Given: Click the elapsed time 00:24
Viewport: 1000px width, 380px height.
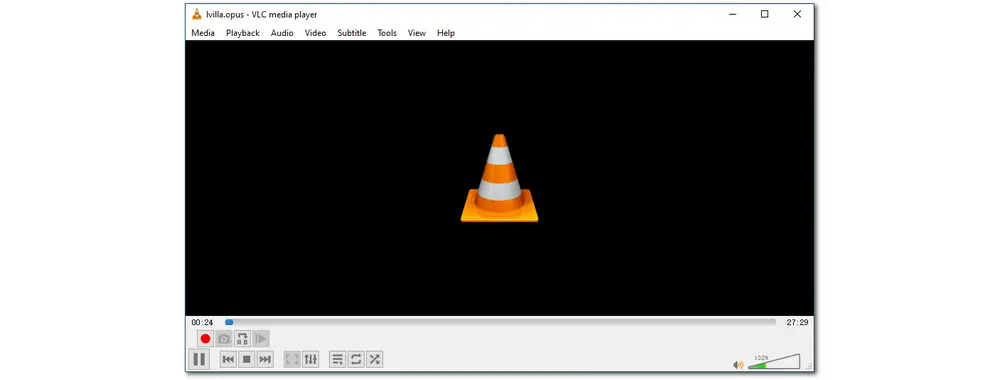Looking at the screenshot, I should pyautogui.click(x=202, y=323).
